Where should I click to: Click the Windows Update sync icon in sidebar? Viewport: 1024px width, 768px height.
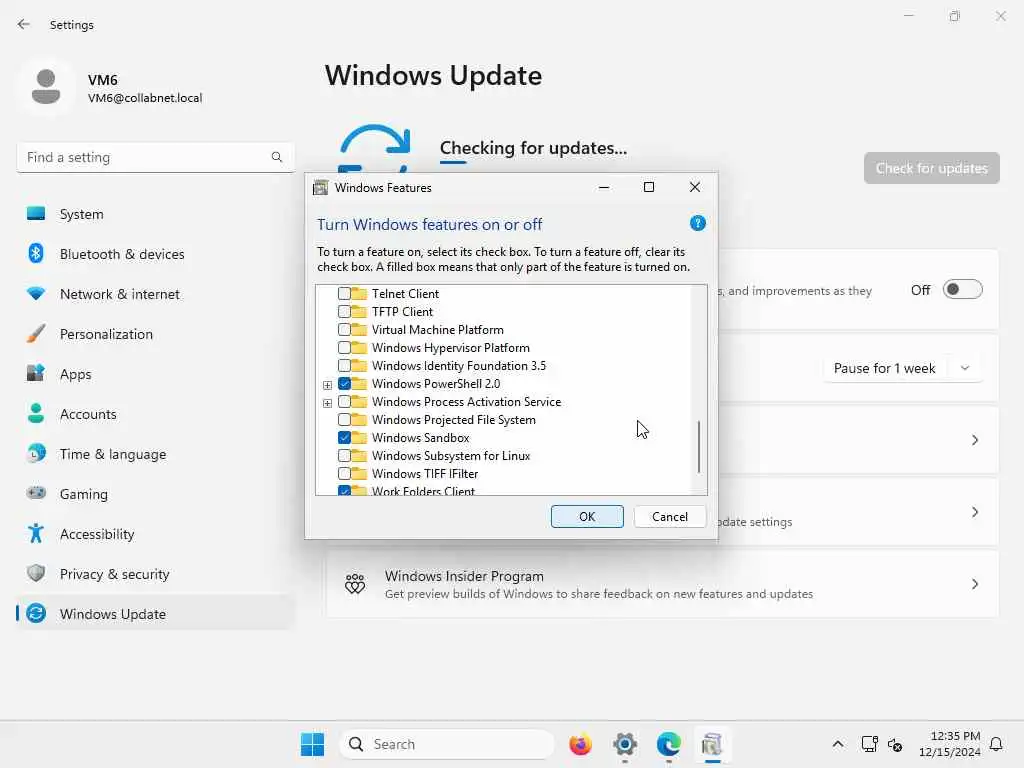tap(36, 613)
